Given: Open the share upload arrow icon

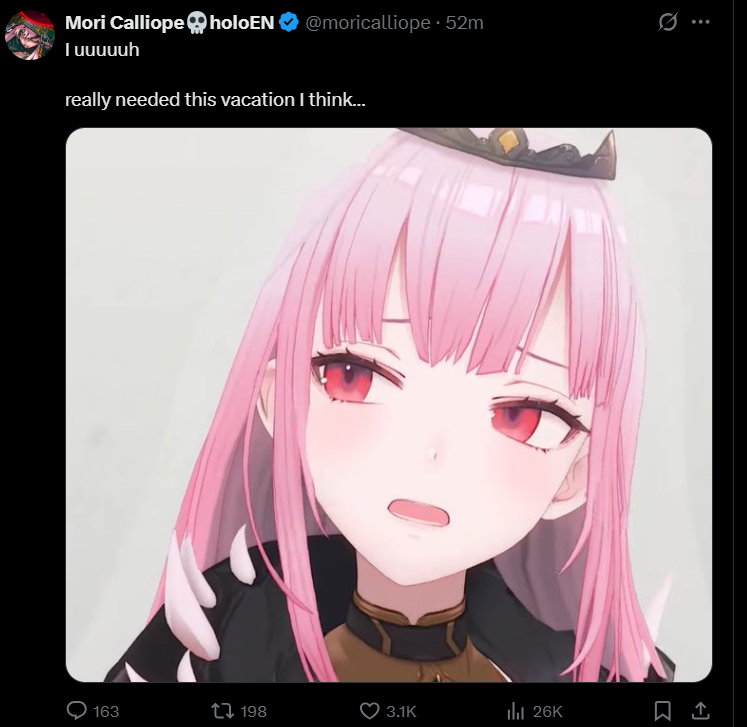Looking at the screenshot, I should 700,710.
